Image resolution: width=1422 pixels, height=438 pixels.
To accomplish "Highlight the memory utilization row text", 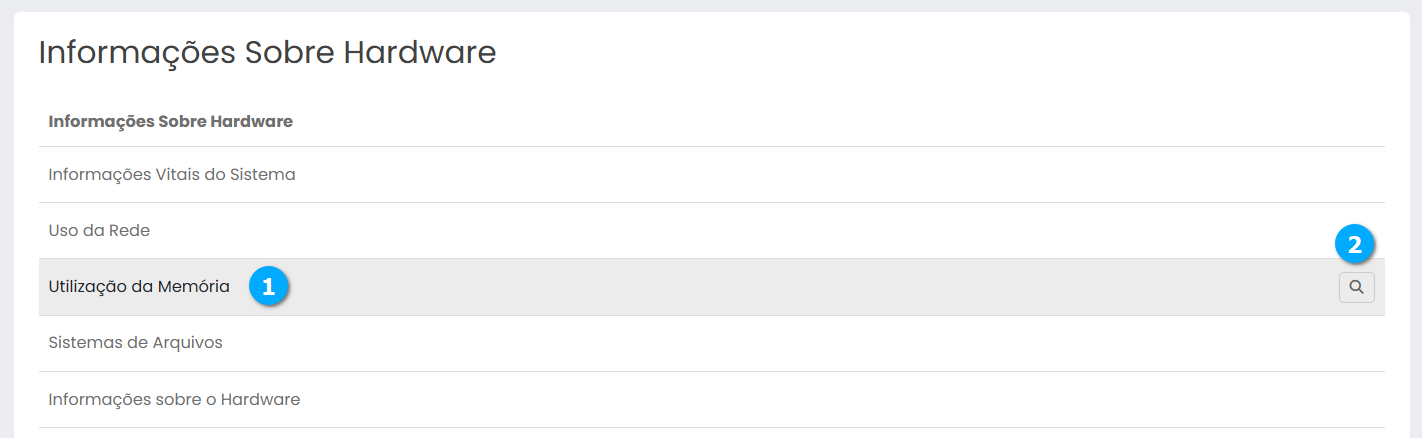I will coord(139,287).
